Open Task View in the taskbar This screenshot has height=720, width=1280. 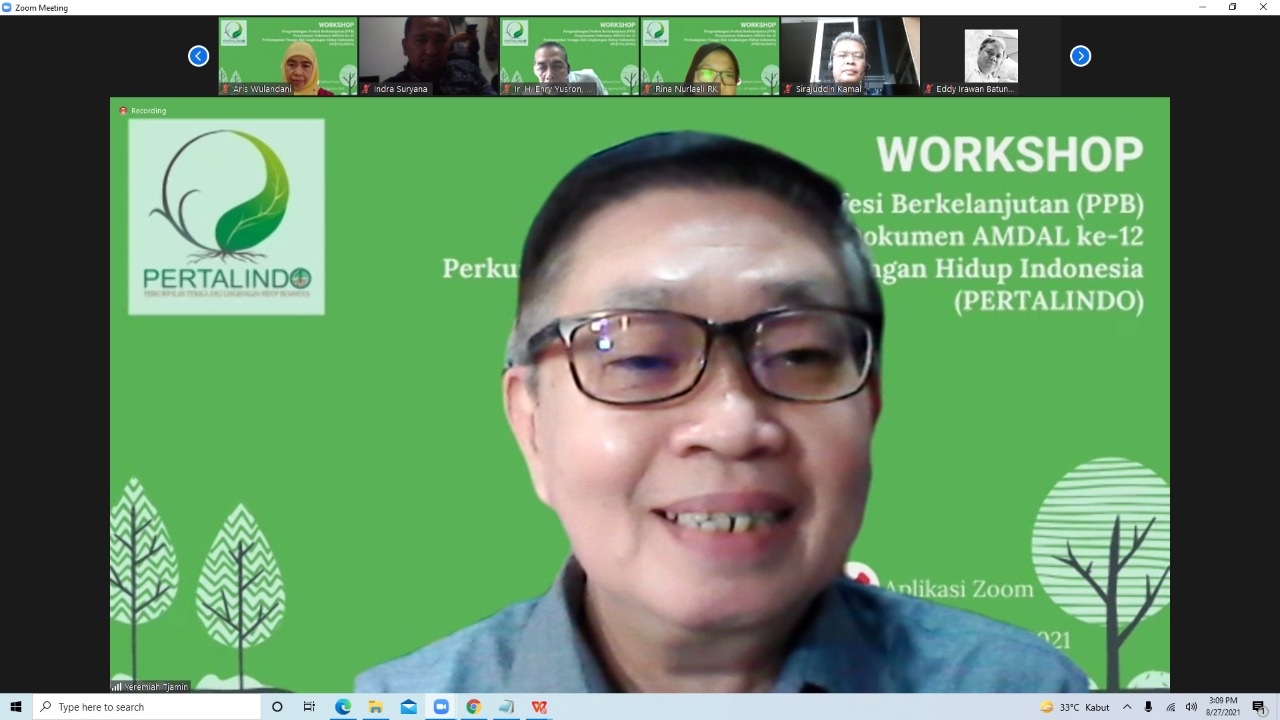click(x=309, y=707)
